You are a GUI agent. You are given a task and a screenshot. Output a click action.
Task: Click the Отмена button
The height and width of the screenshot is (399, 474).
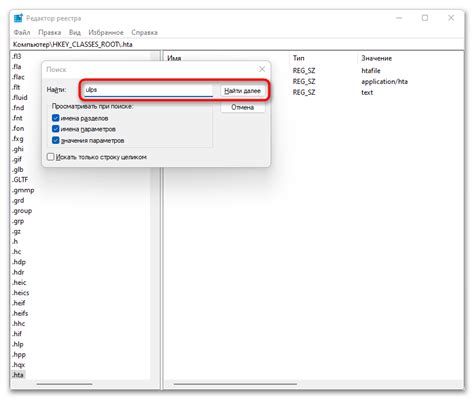(242, 107)
